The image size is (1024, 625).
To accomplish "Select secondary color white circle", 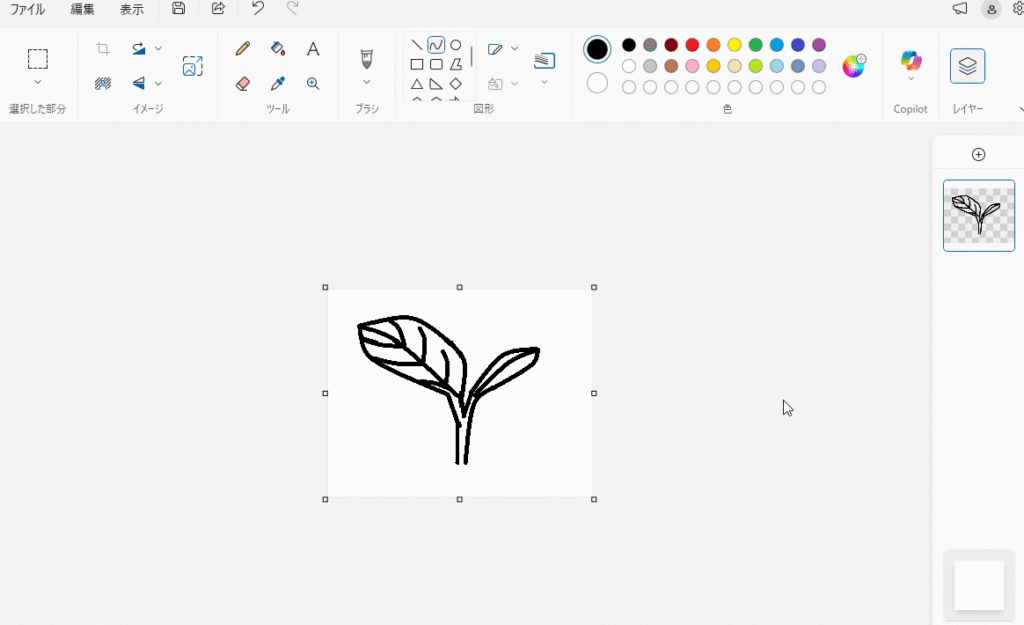I will click(597, 83).
